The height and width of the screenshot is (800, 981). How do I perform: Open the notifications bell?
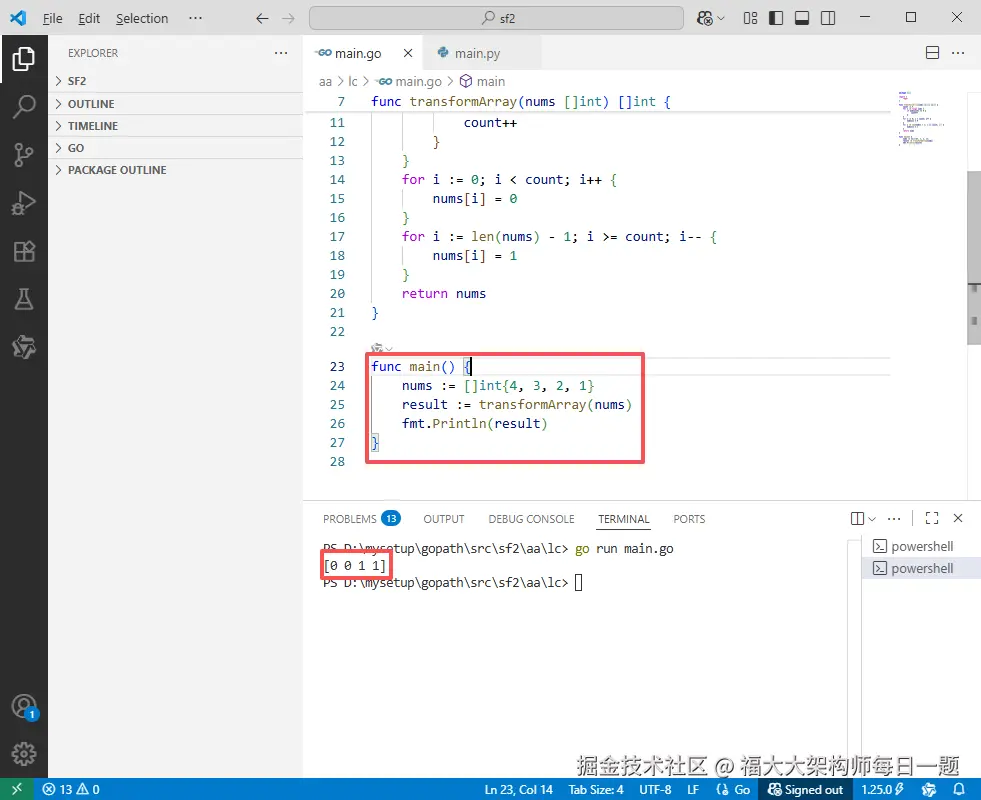pos(958,789)
